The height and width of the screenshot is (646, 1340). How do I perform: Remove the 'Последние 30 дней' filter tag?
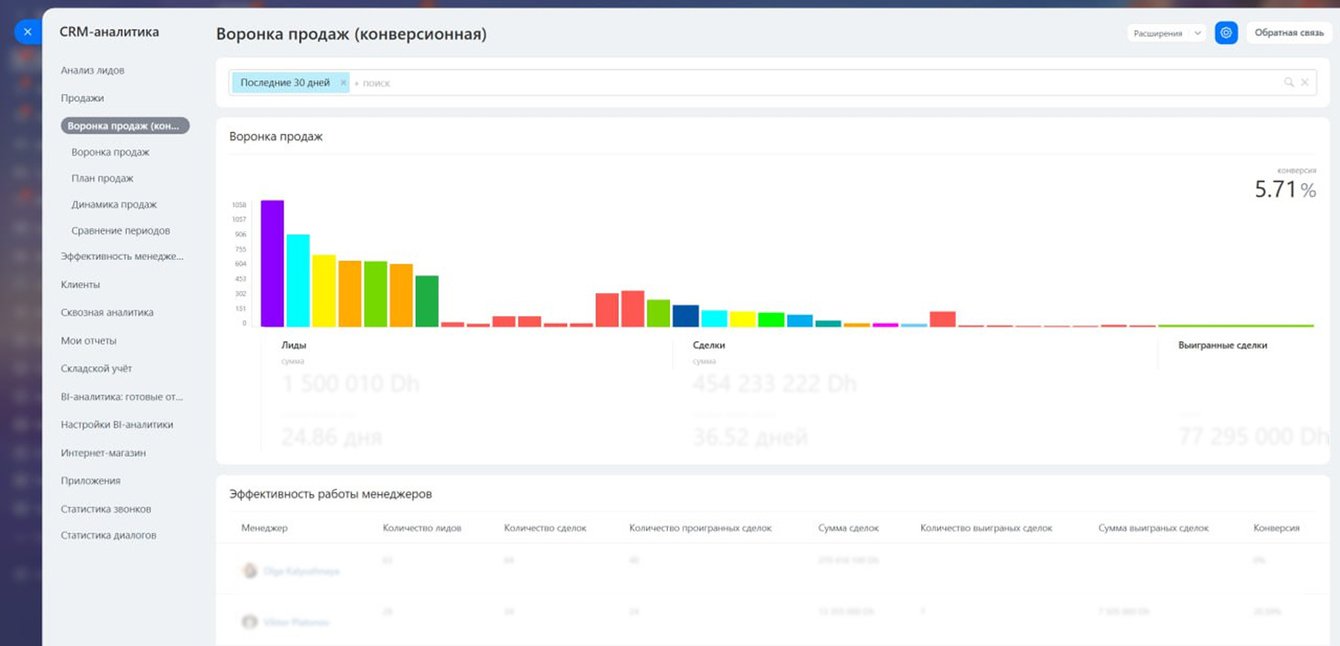coord(343,83)
